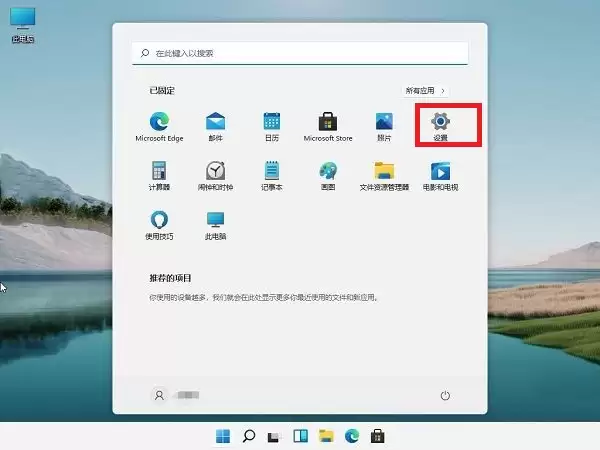The image size is (600, 450).
Task: Expand 所有应用 all apps list
Action: pos(425,91)
